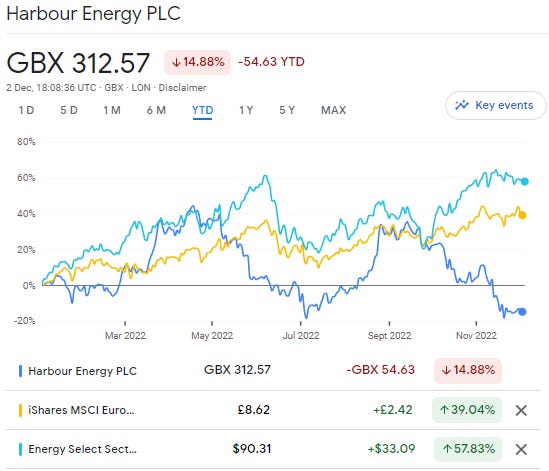Viewport: 549px width, 471px height.
Task: Click the -GBX 54.63 change value
Action: click(381, 370)
